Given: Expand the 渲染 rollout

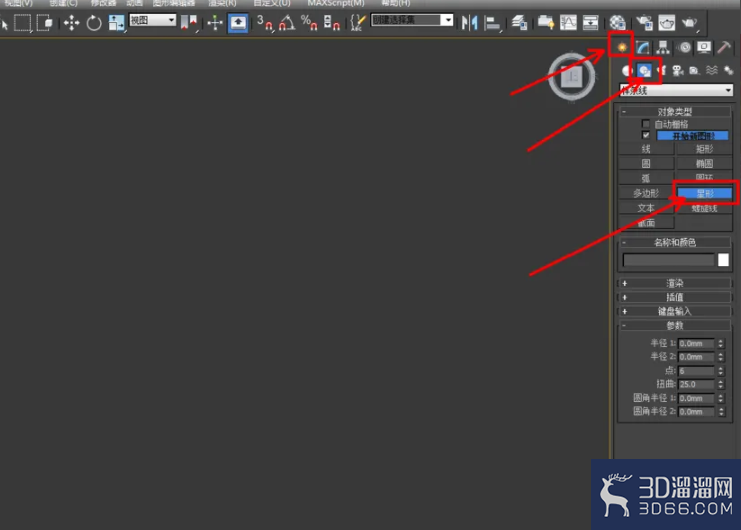Looking at the screenshot, I should 676,283.
